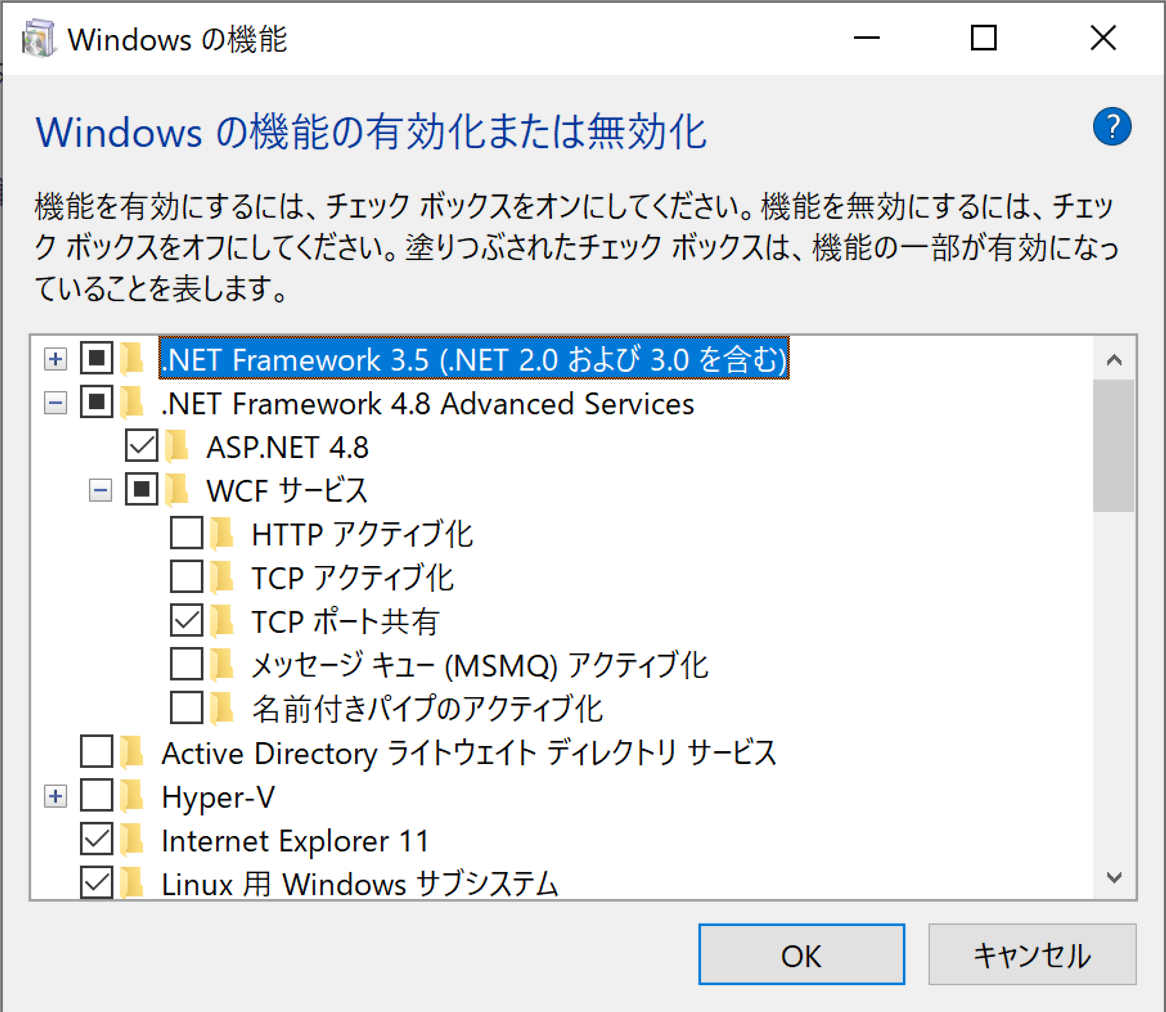The height and width of the screenshot is (1012, 1166).
Task: Select the TCP アクティブ化 label
Action: [352, 578]
